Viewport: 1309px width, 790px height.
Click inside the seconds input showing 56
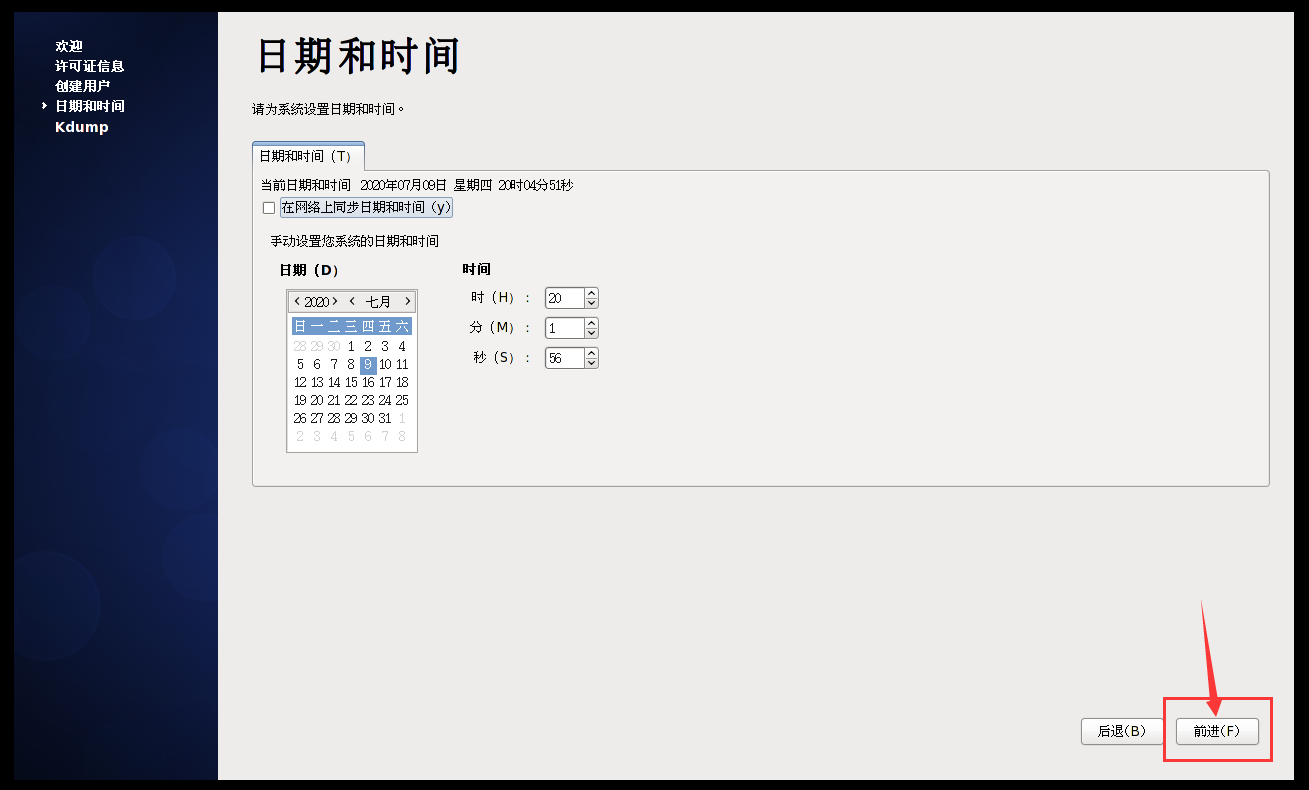point(563,357)
